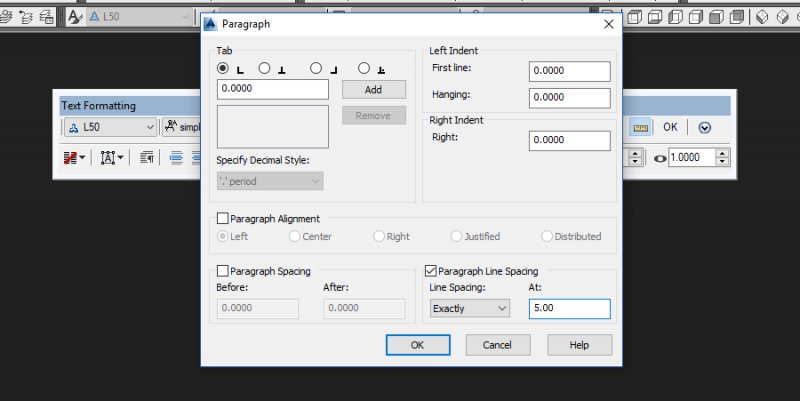
Task: Select the right tab stop radio button
Action: tap(316, 68)
